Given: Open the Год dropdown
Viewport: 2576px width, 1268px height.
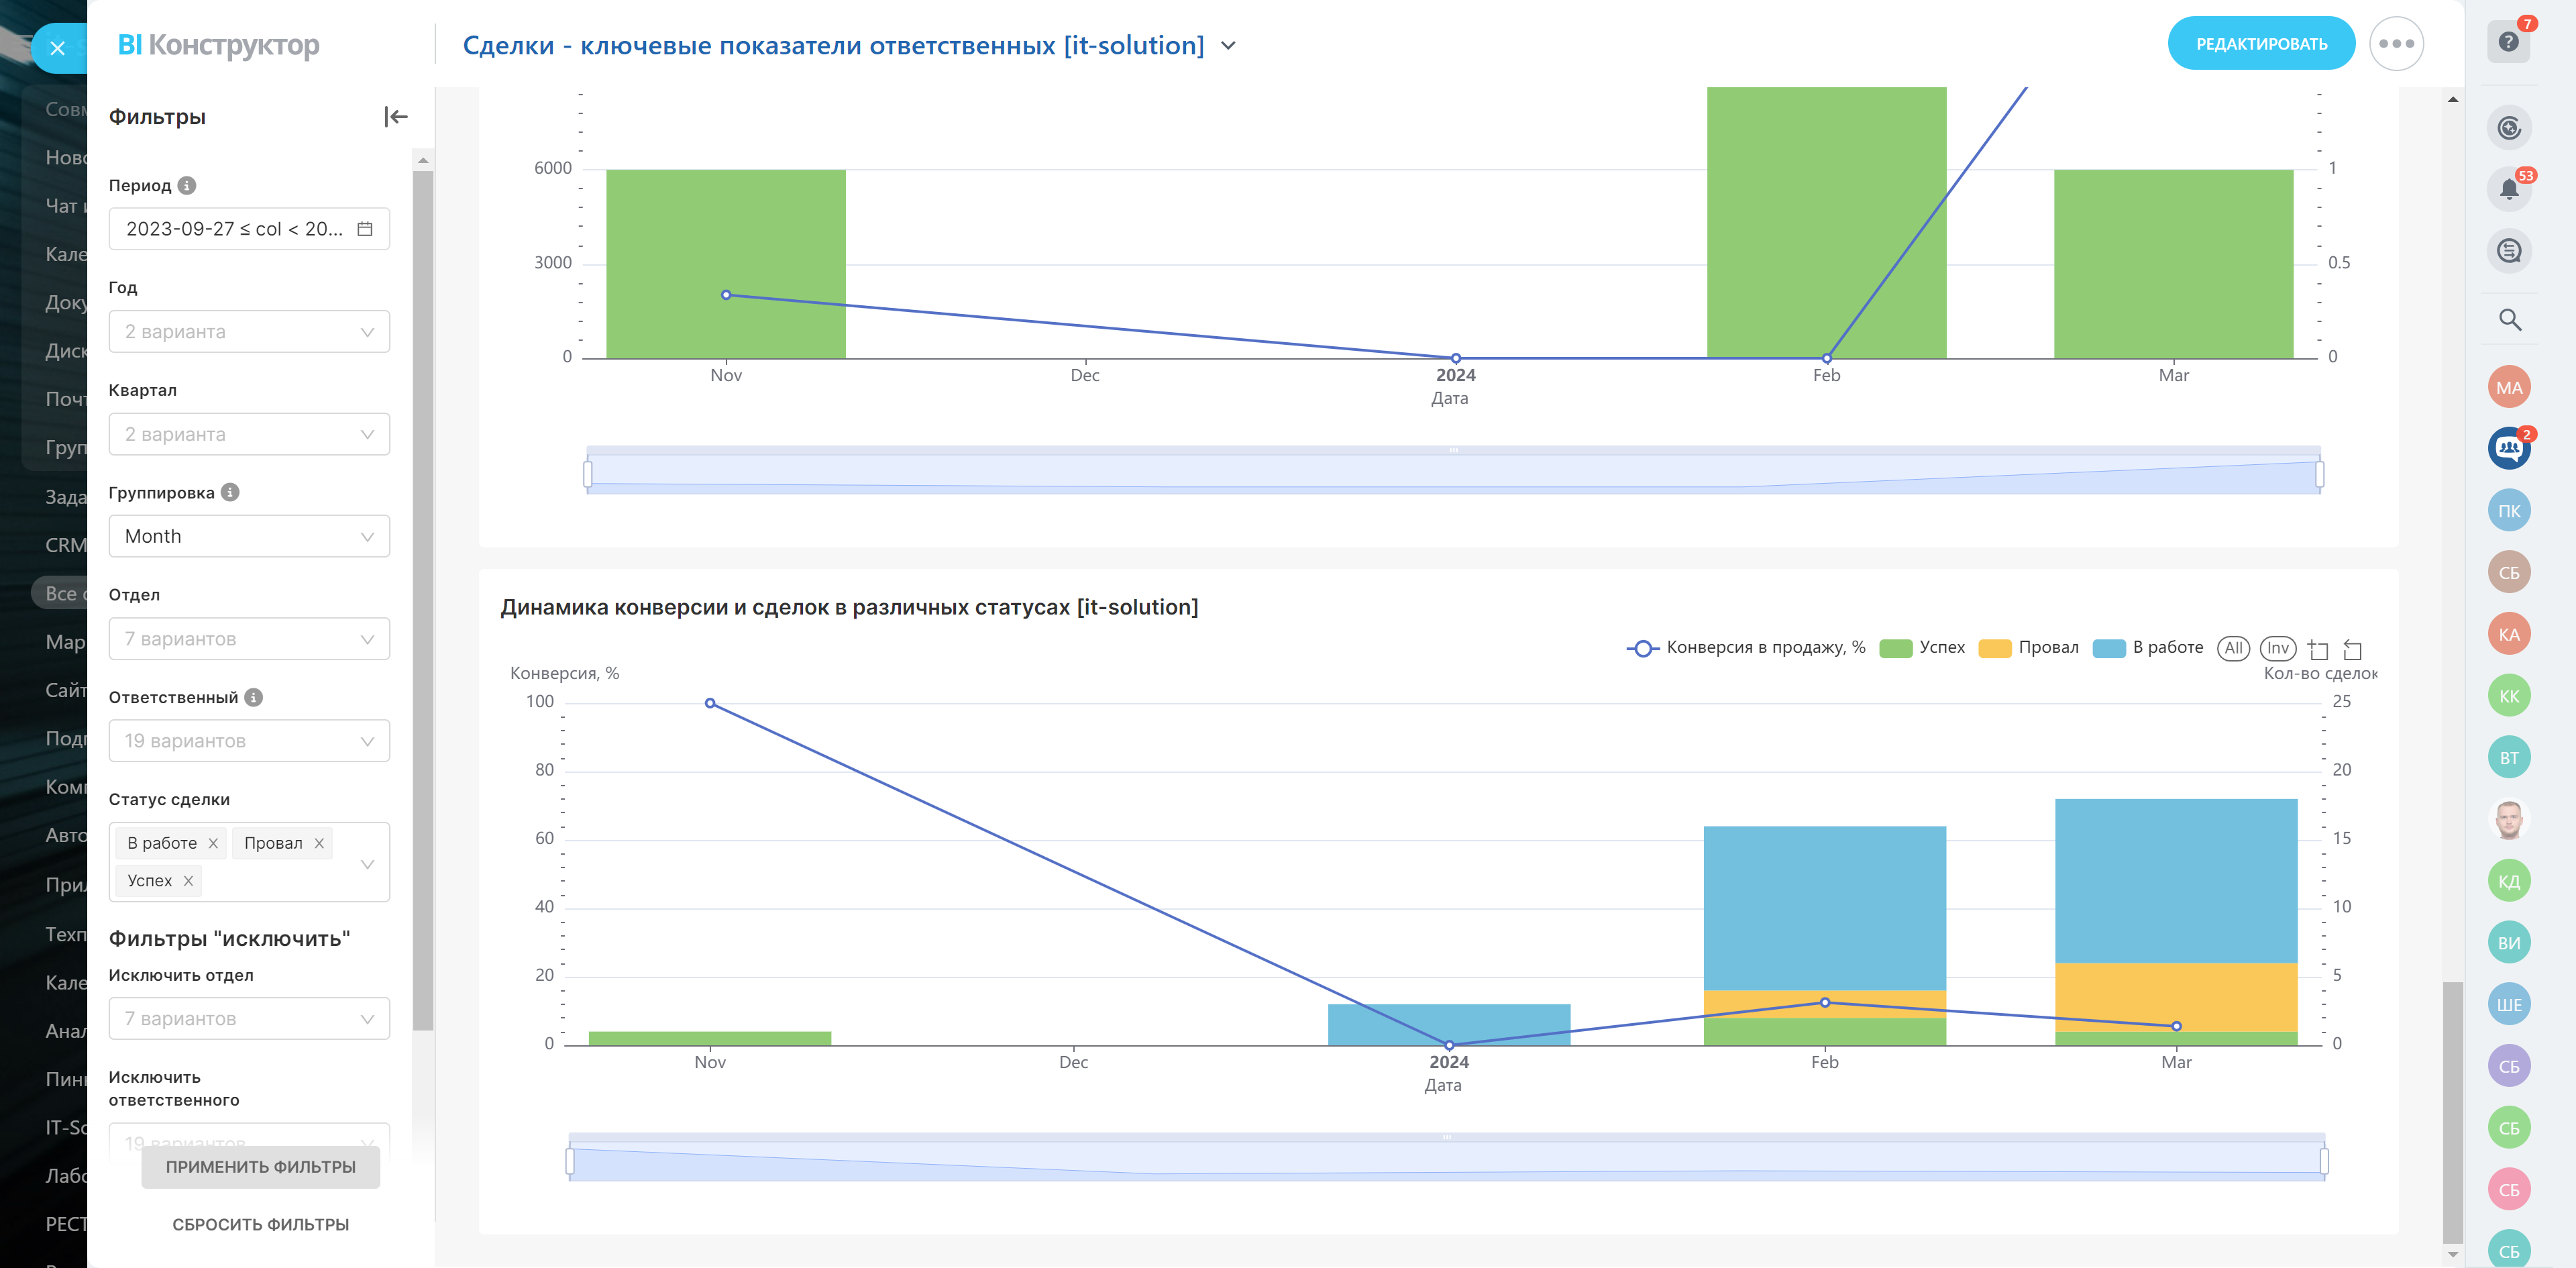Looking at the screenshot, I should pyautogui.click(x=249, y=332).
